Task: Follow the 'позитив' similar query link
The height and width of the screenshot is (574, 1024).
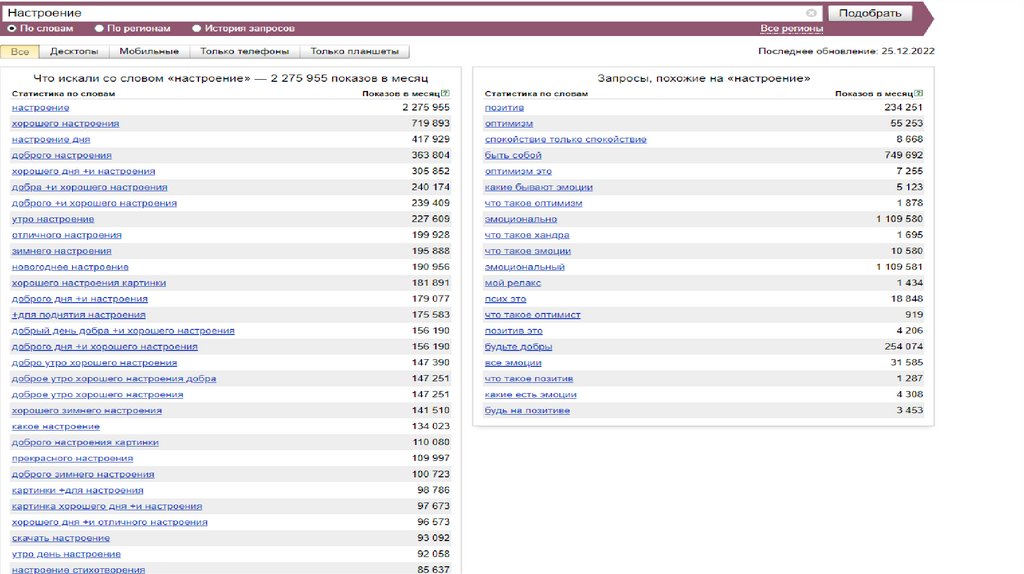Action: (504, 107)
